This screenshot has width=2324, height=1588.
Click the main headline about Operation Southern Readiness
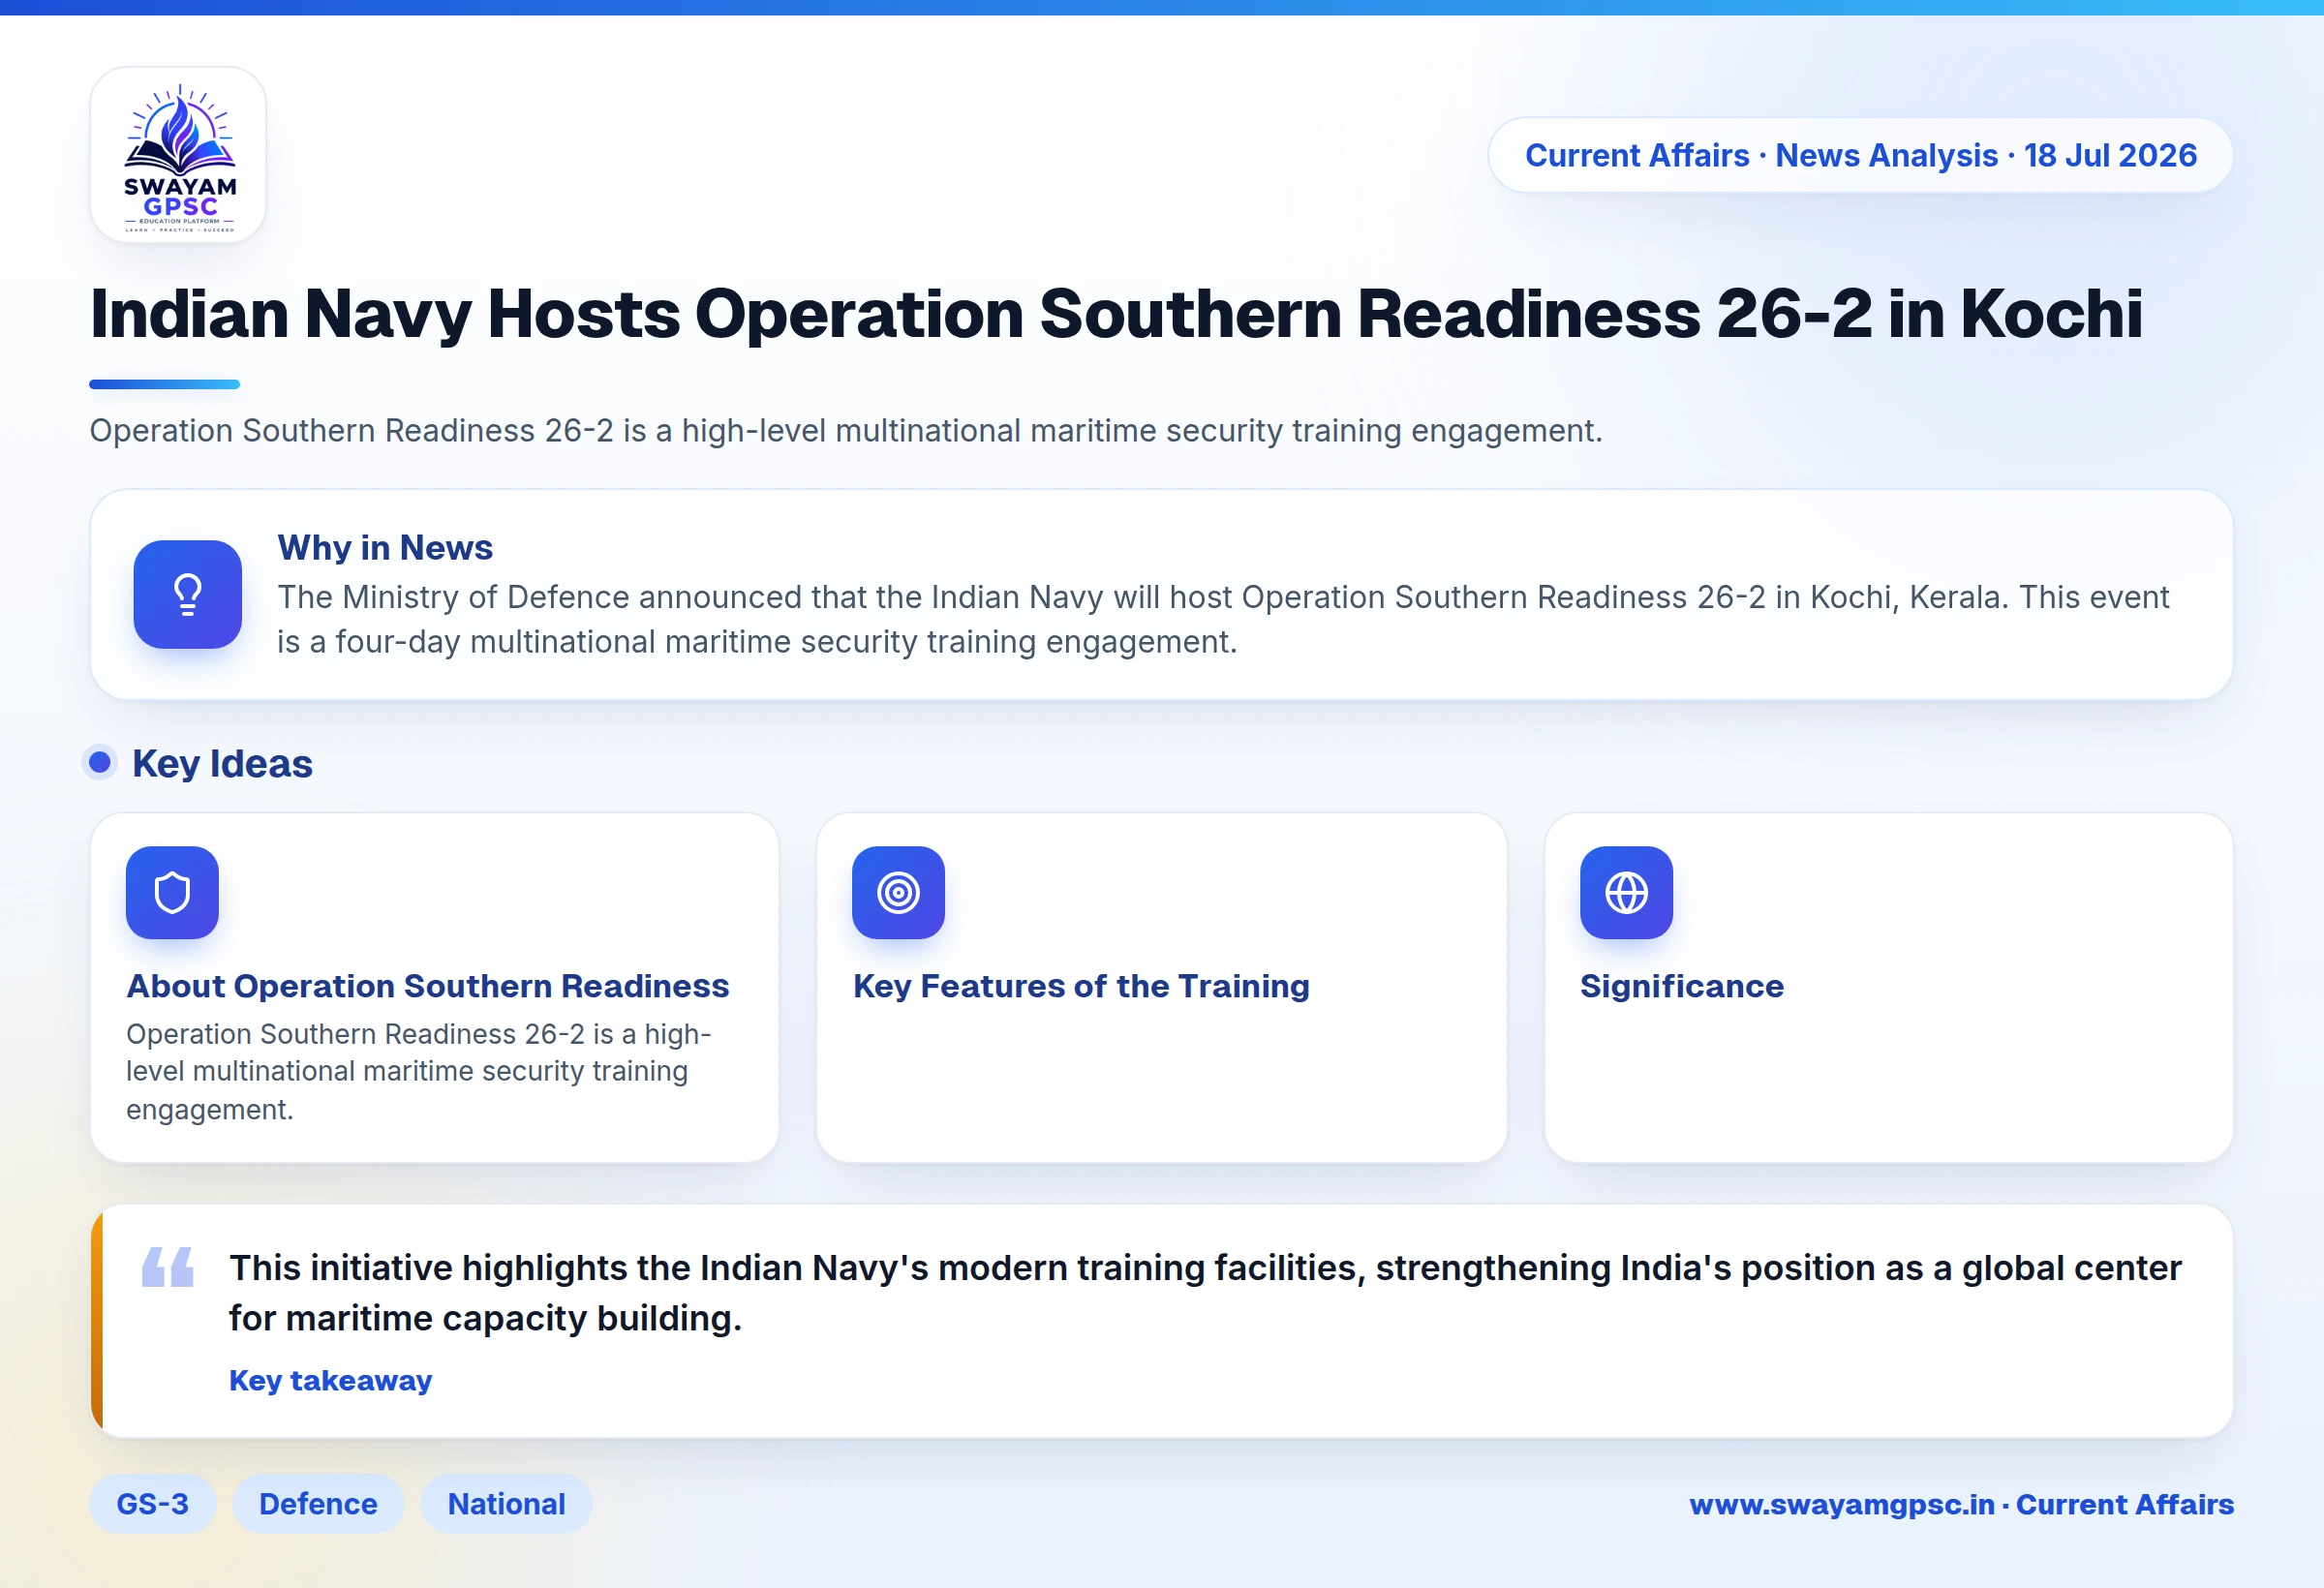click(1116, 314)
